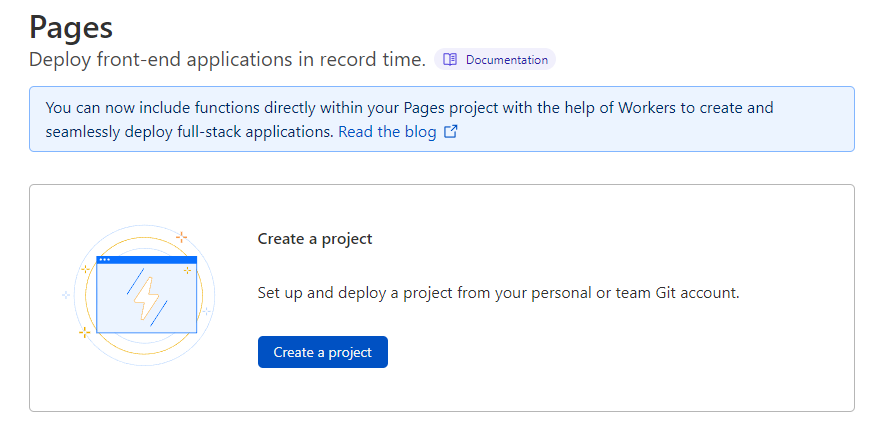Click the Pages page heading

coord(71,25)
